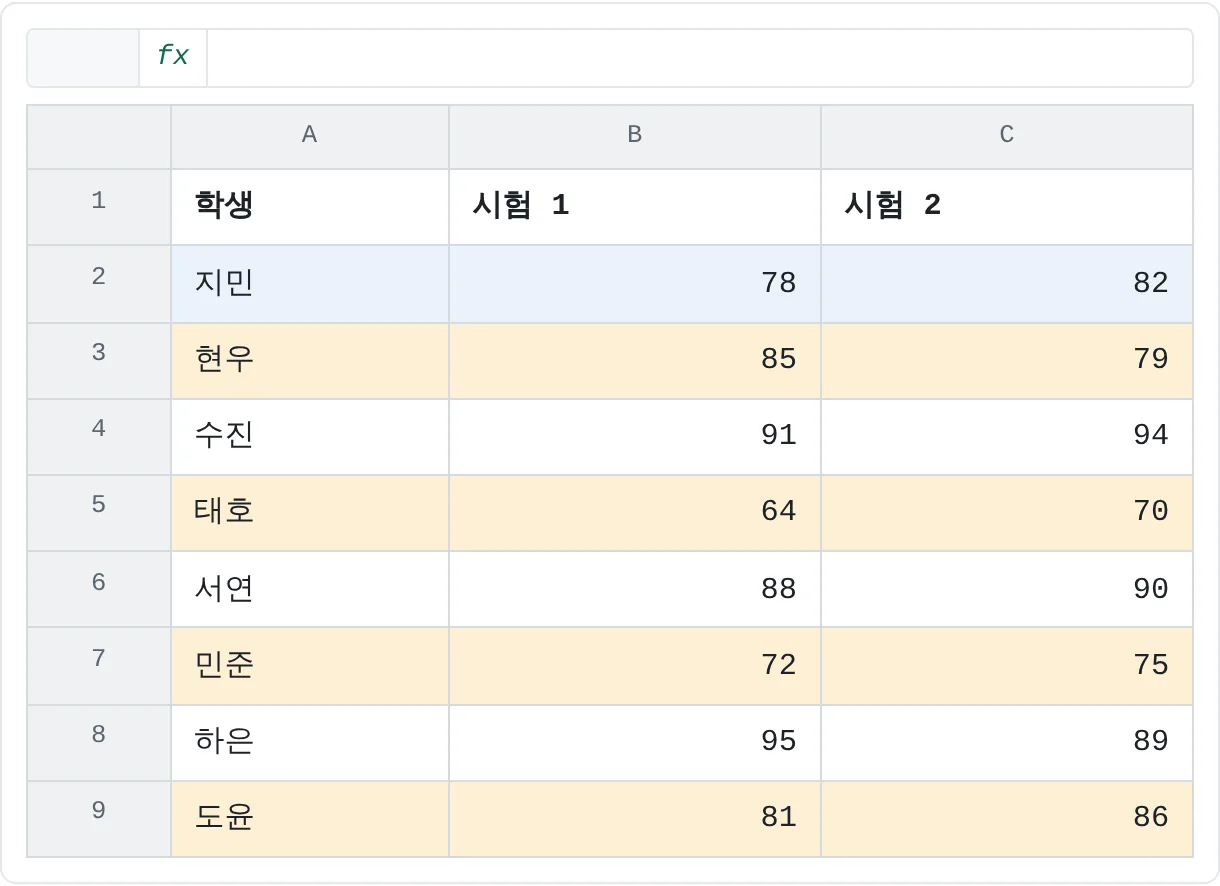The image size is (1220, 886).
Task: Click 태호's 시험 2 score 70
Action: [x=1007, y=513]
